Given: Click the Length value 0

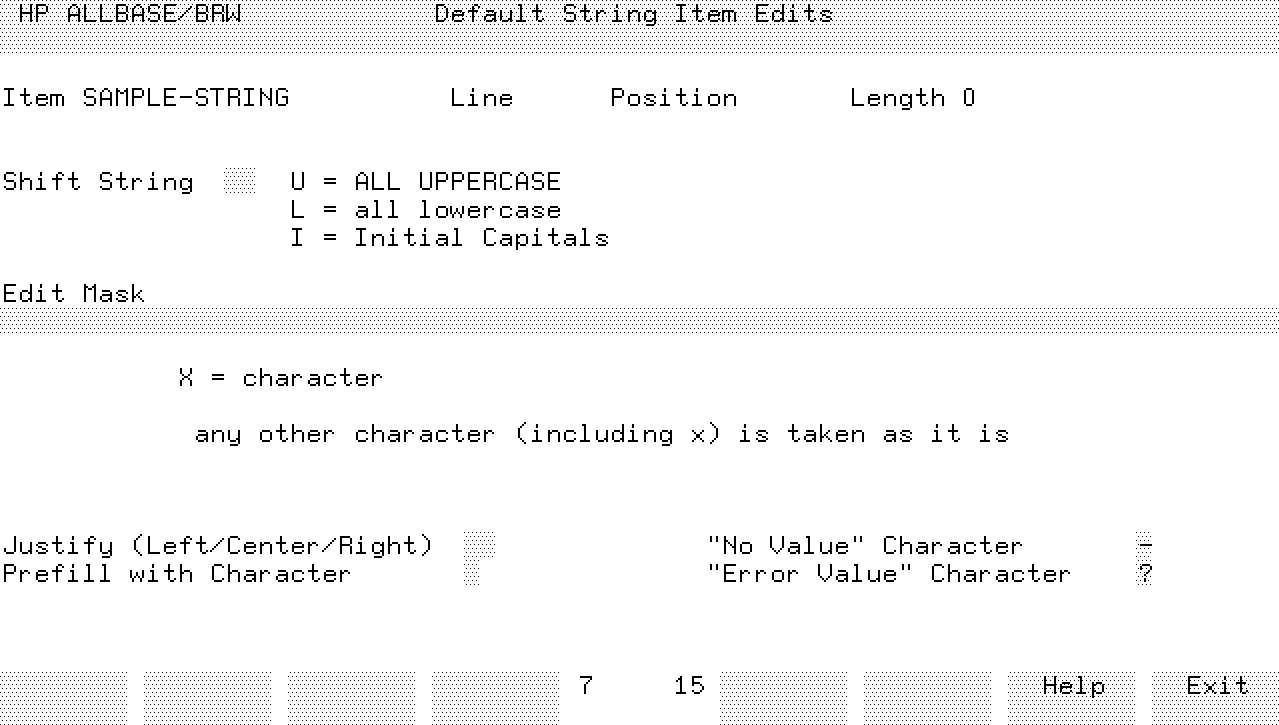Looking at the screenshot, I should pyautogui.click(x=968, y=98).
